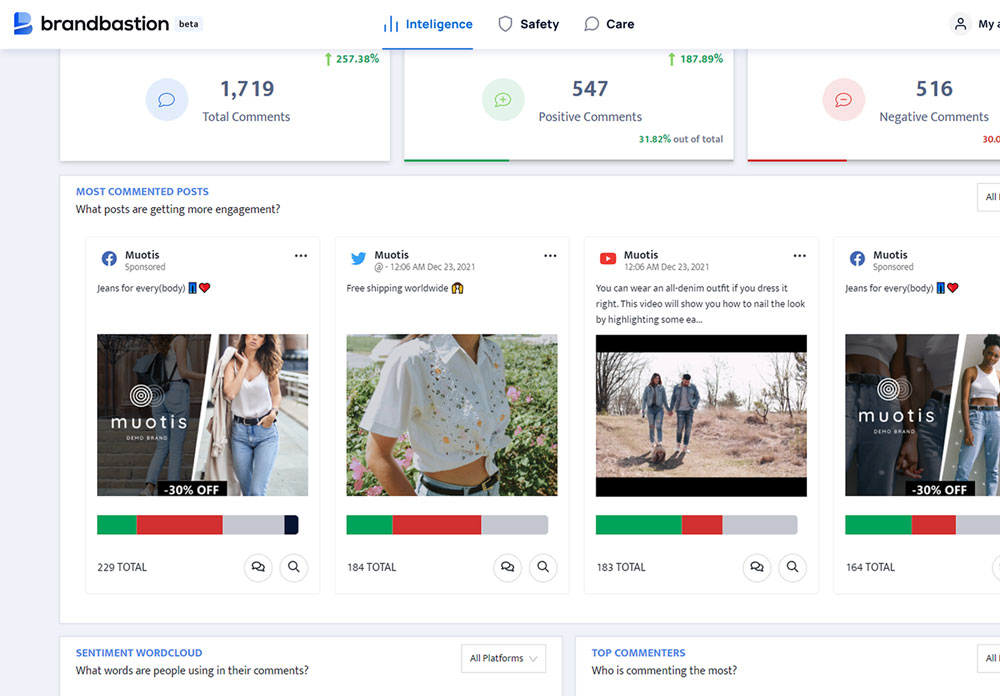
Task: Open All Platforms dropdown in Sentiment Wordcloud
Action: click(503, 658)
